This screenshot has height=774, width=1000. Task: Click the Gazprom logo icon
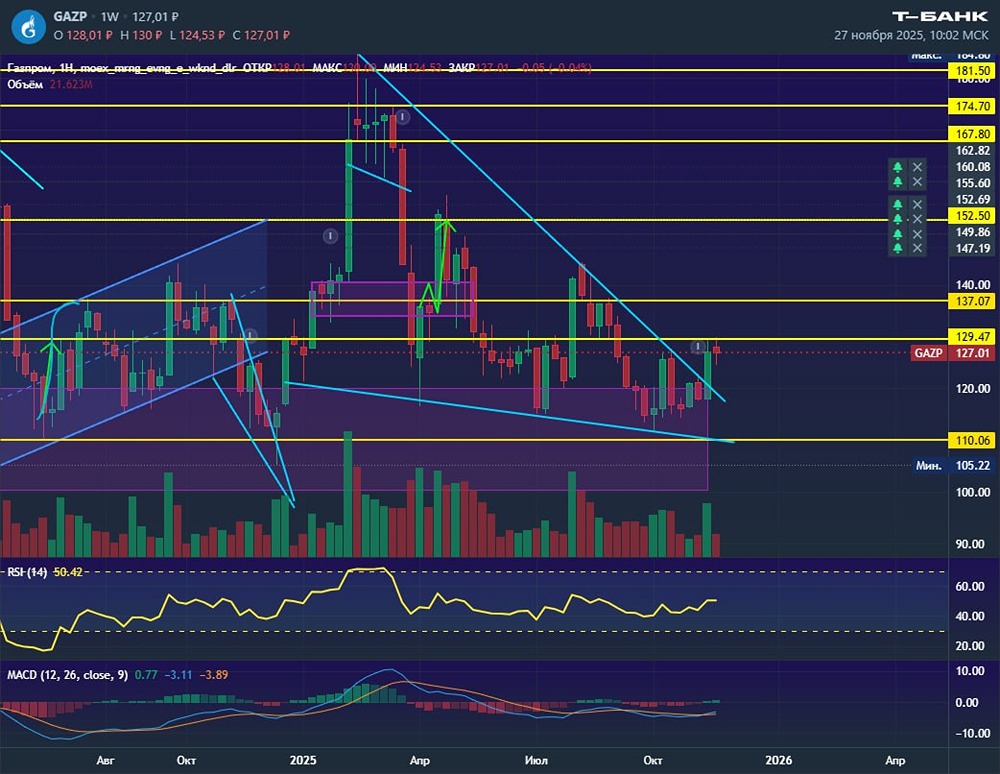pyautogui.click(x=29, y=26)
